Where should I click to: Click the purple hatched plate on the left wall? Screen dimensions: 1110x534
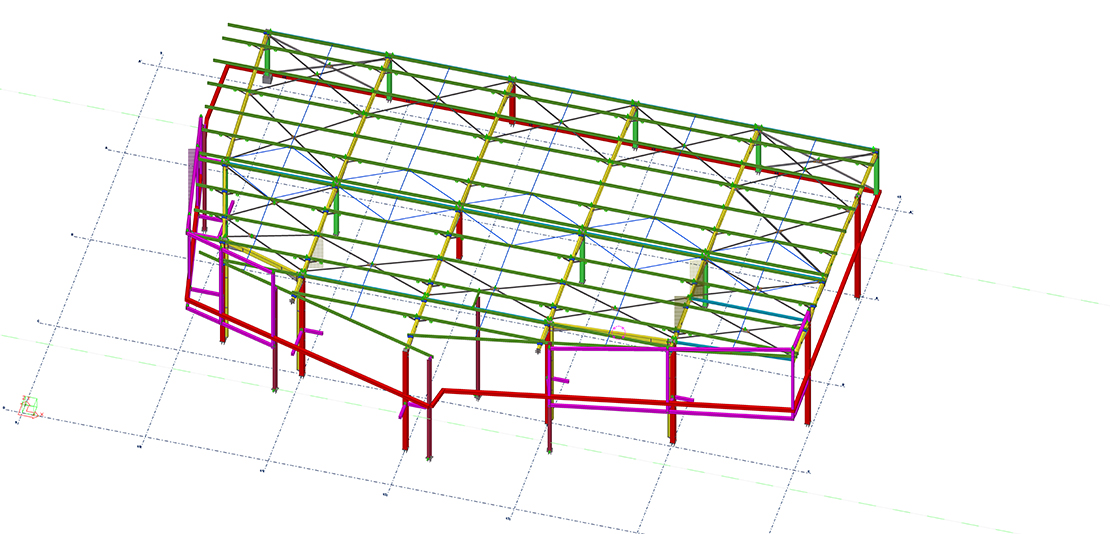(x=194, y=170)
